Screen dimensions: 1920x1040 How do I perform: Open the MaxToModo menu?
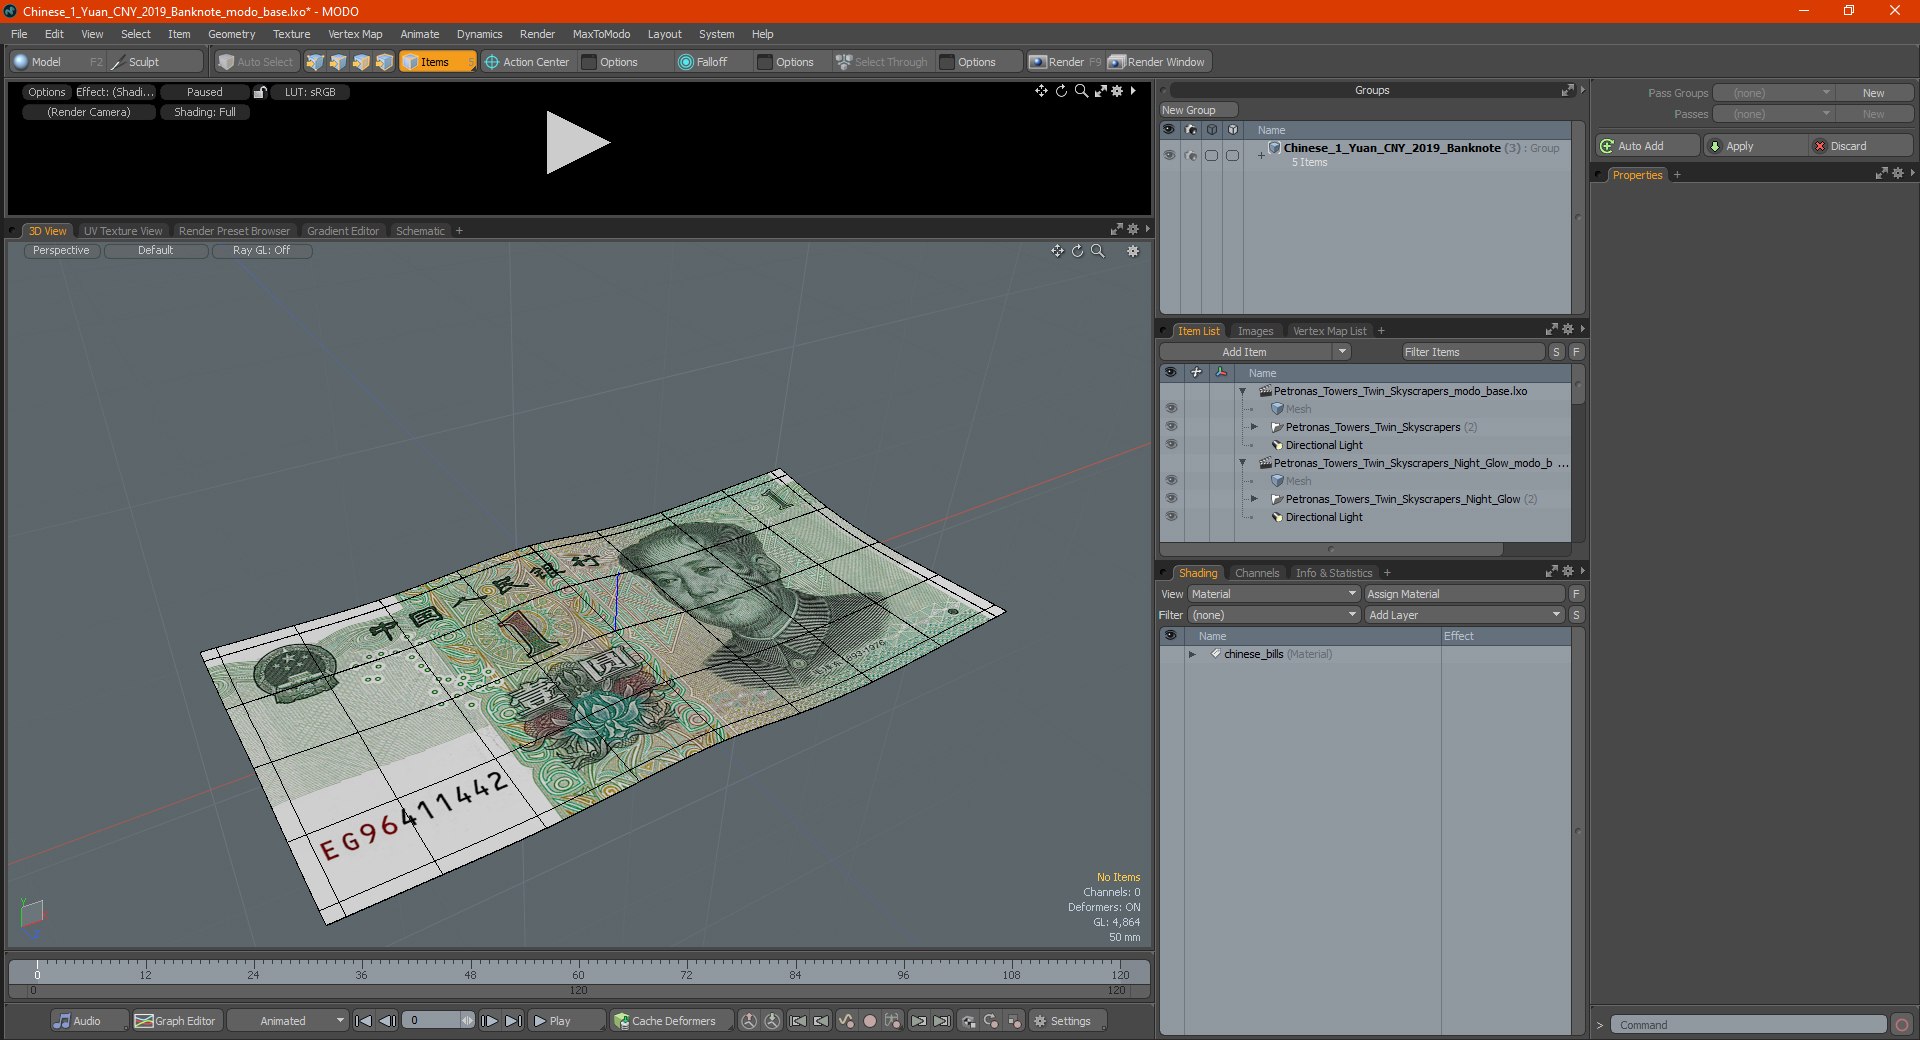(x=601, y=34)
